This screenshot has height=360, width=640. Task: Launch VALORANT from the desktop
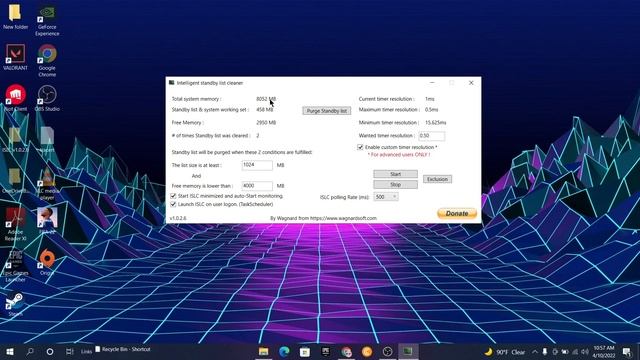tap(16, 57)
